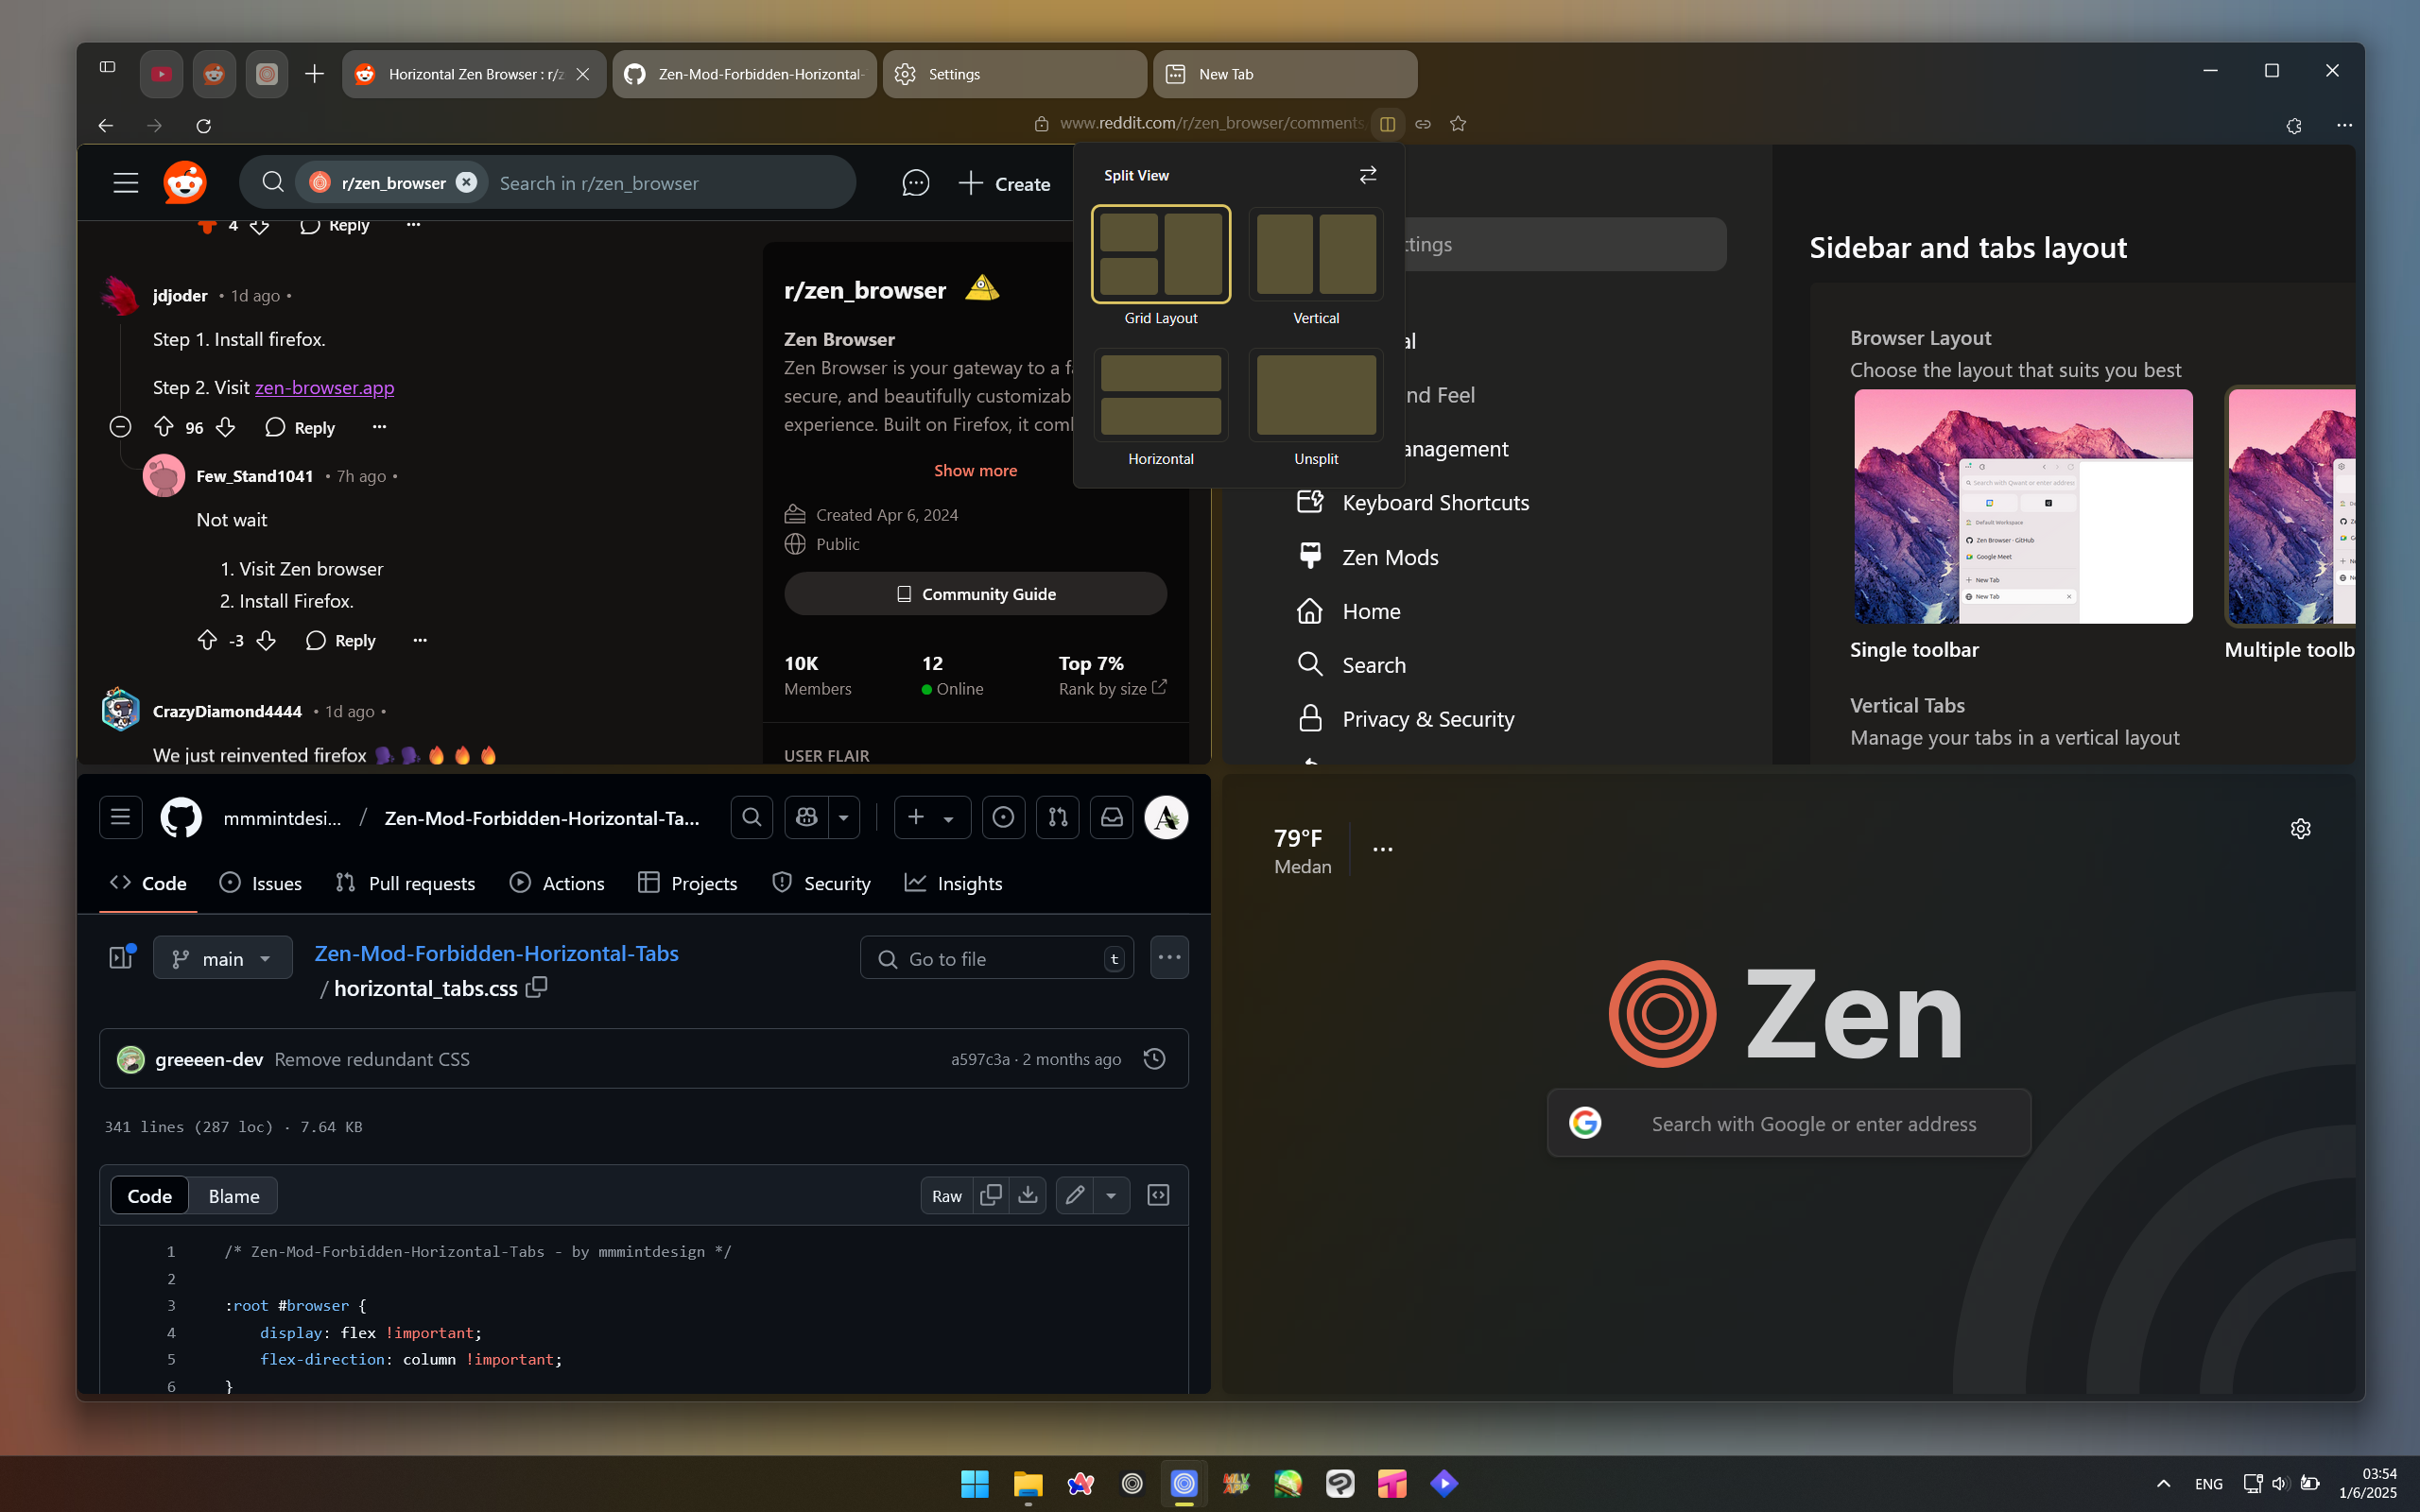The height and width of the screenshot is (1512, 2420).
Task: Open Keyboard Shortcuts settings
Action: pos(1435,502)
